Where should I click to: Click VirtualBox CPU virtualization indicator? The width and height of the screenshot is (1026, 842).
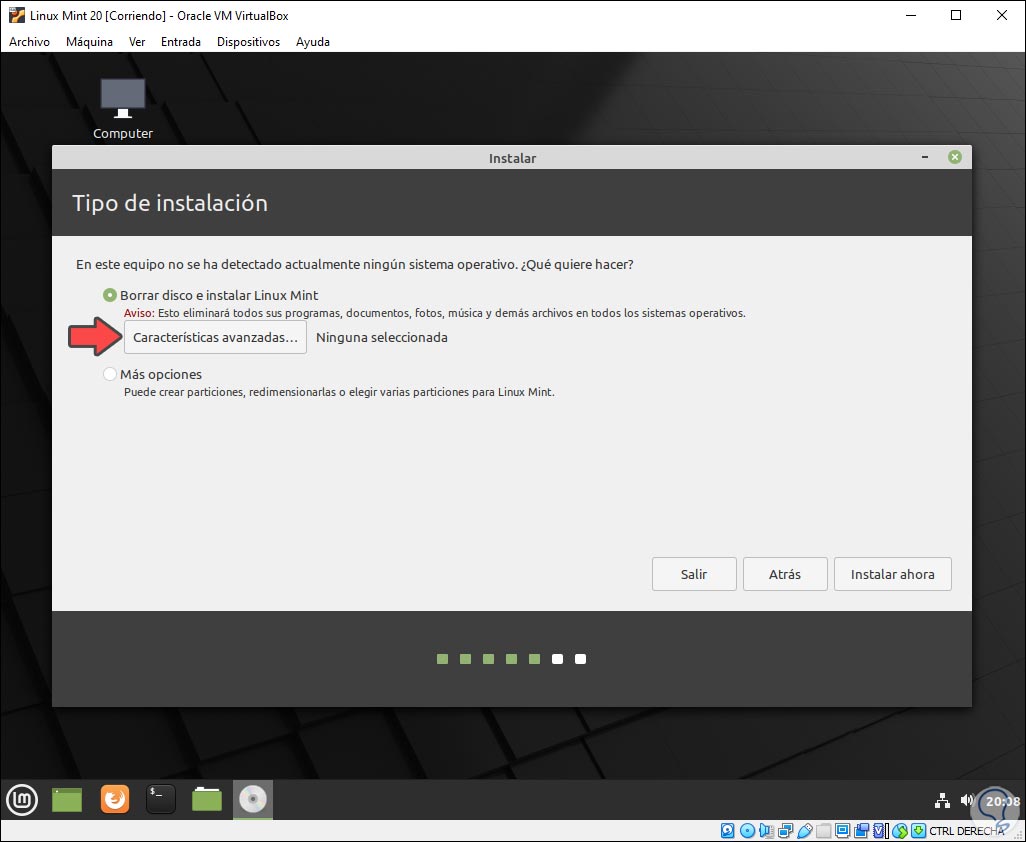pos(879,831)
